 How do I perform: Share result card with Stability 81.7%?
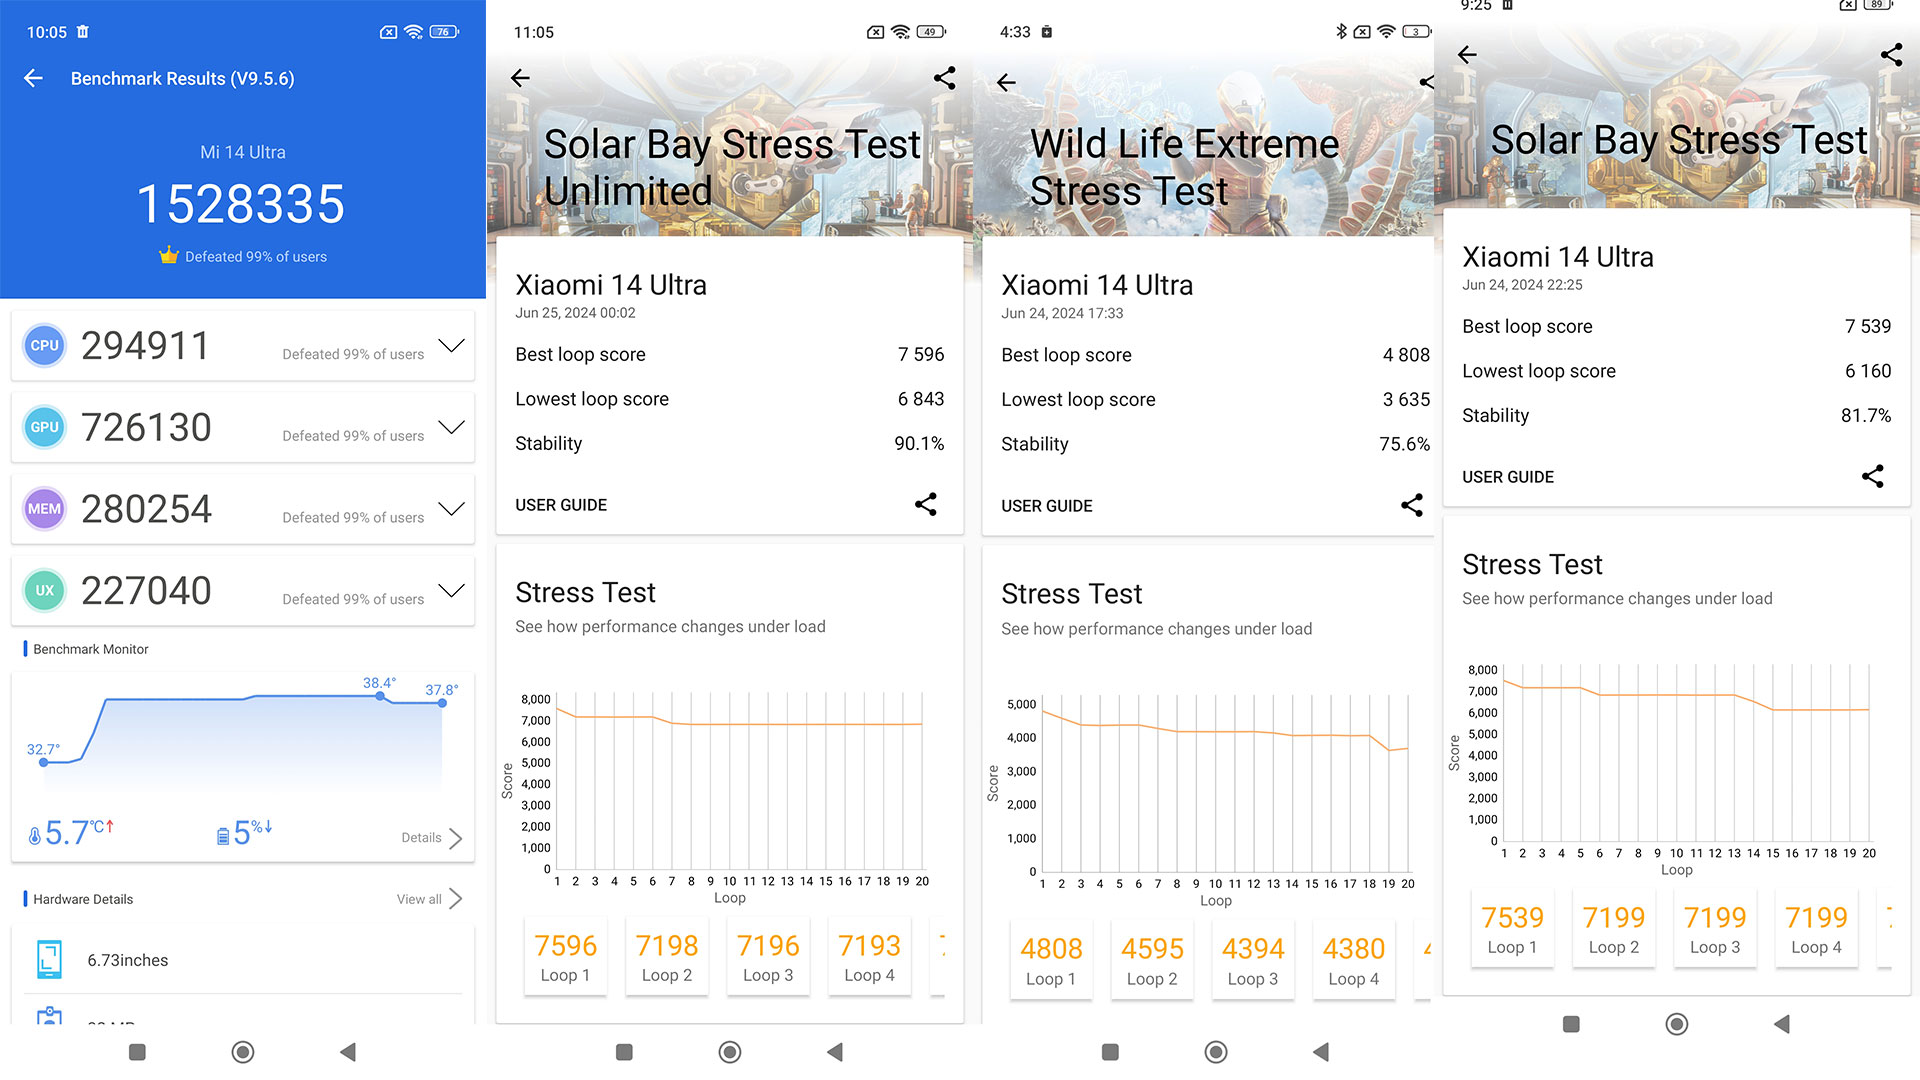pyautogui.click(x=1873, y=476)
